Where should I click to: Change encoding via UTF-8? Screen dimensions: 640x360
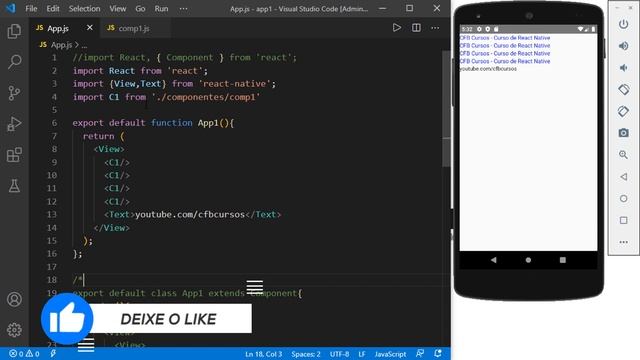pyautogui.click(x=339, y=354)
